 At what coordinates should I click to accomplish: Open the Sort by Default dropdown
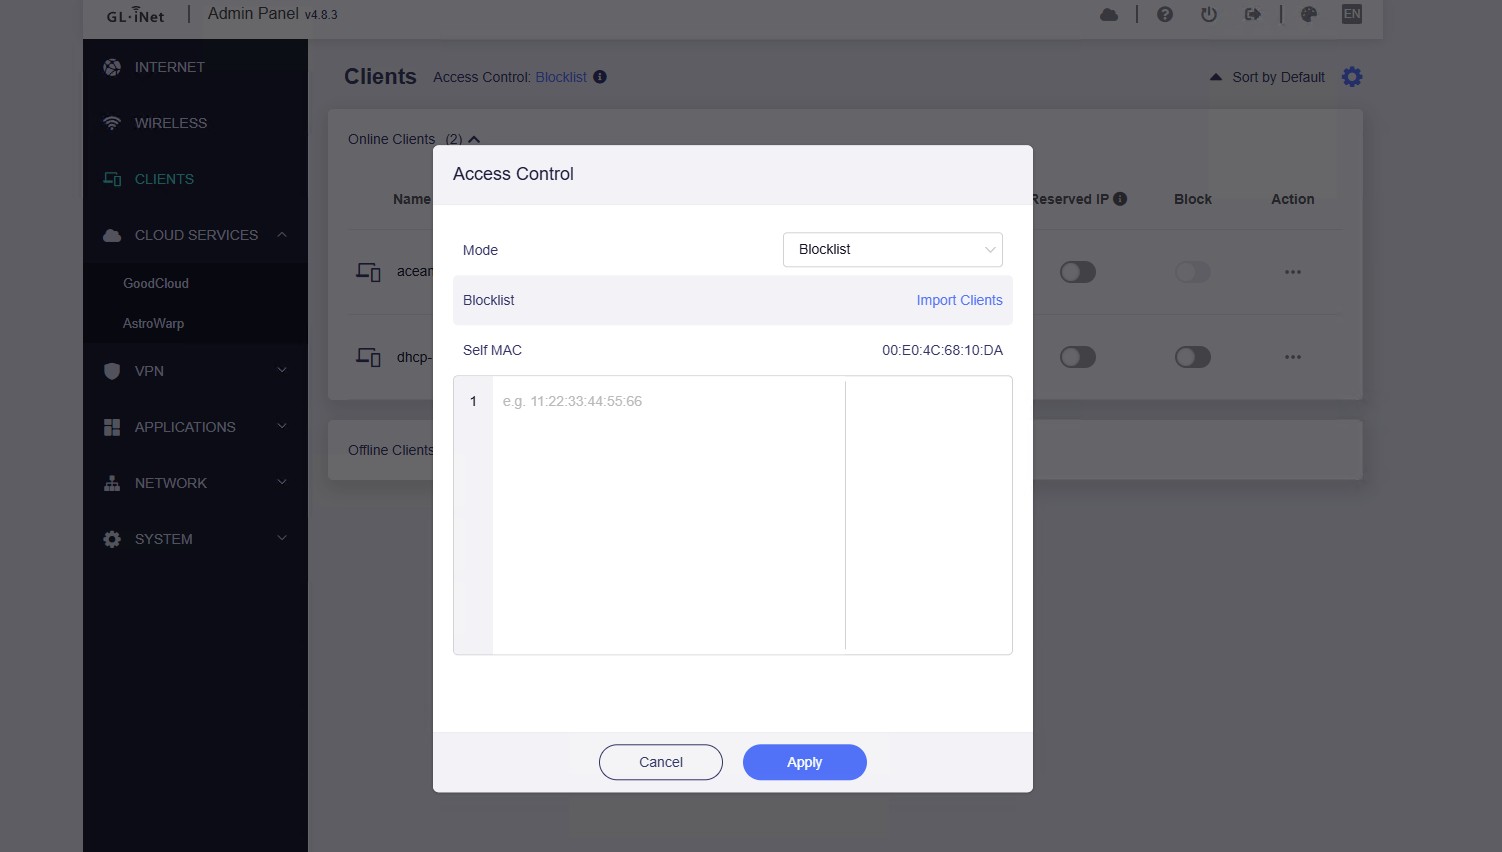coord(1267,77)
